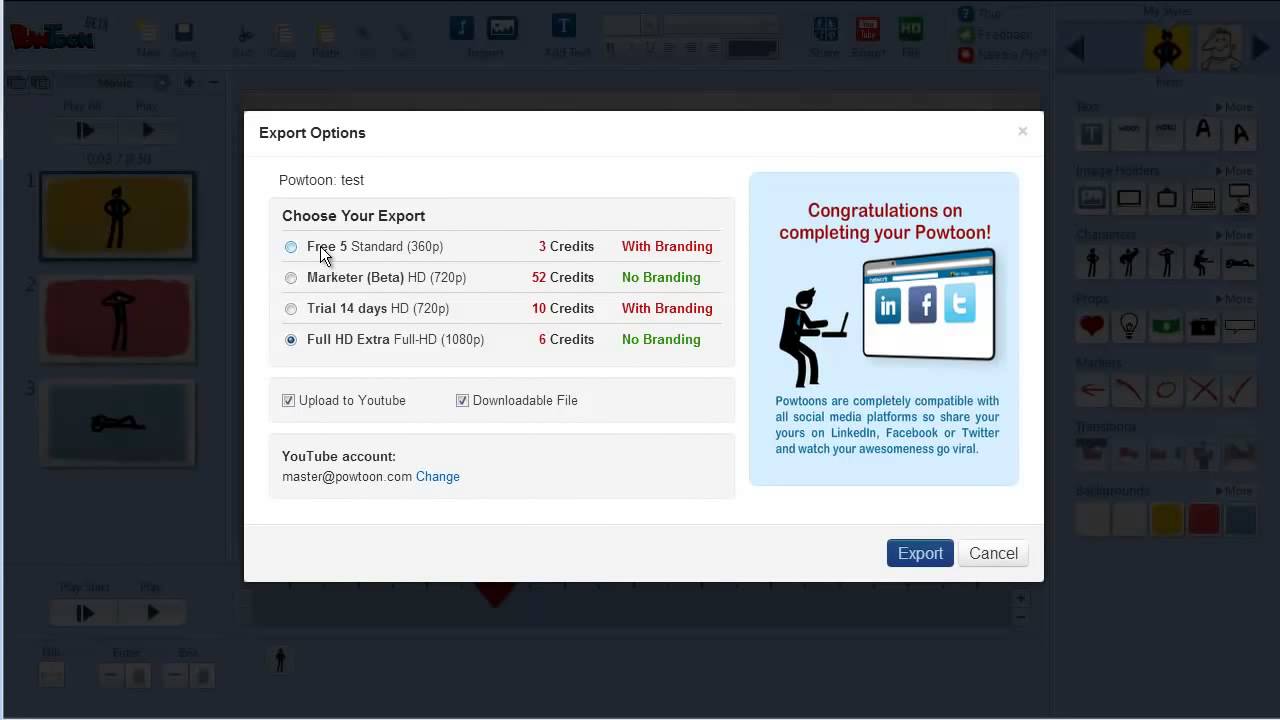Click the Cut scissors icon

tap(244, 35)
